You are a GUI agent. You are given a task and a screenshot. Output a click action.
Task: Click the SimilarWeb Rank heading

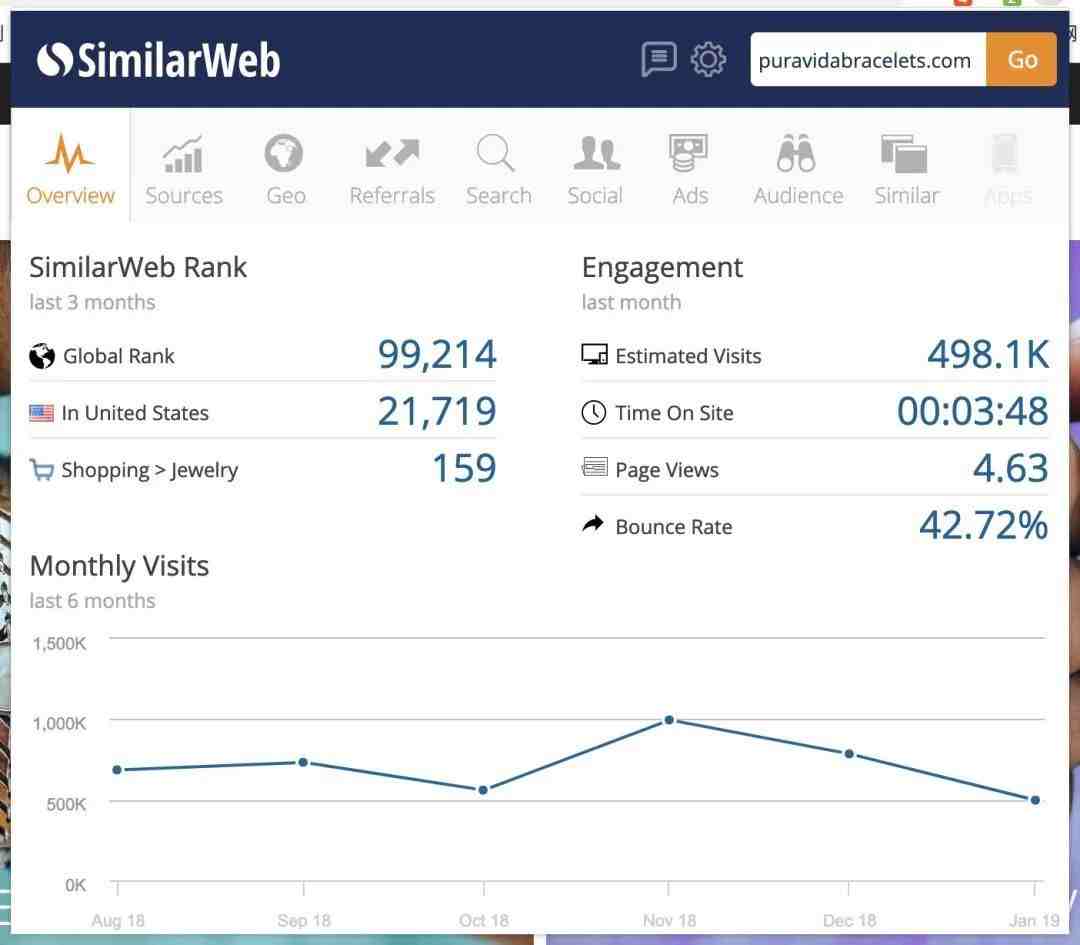point(138,267)
